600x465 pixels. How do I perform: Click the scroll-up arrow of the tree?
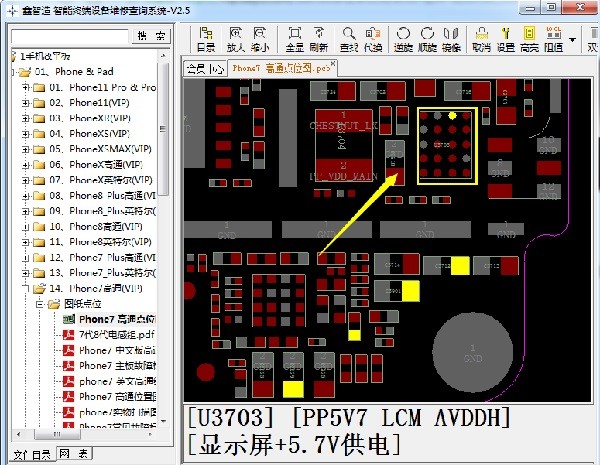tap(163, 56)
